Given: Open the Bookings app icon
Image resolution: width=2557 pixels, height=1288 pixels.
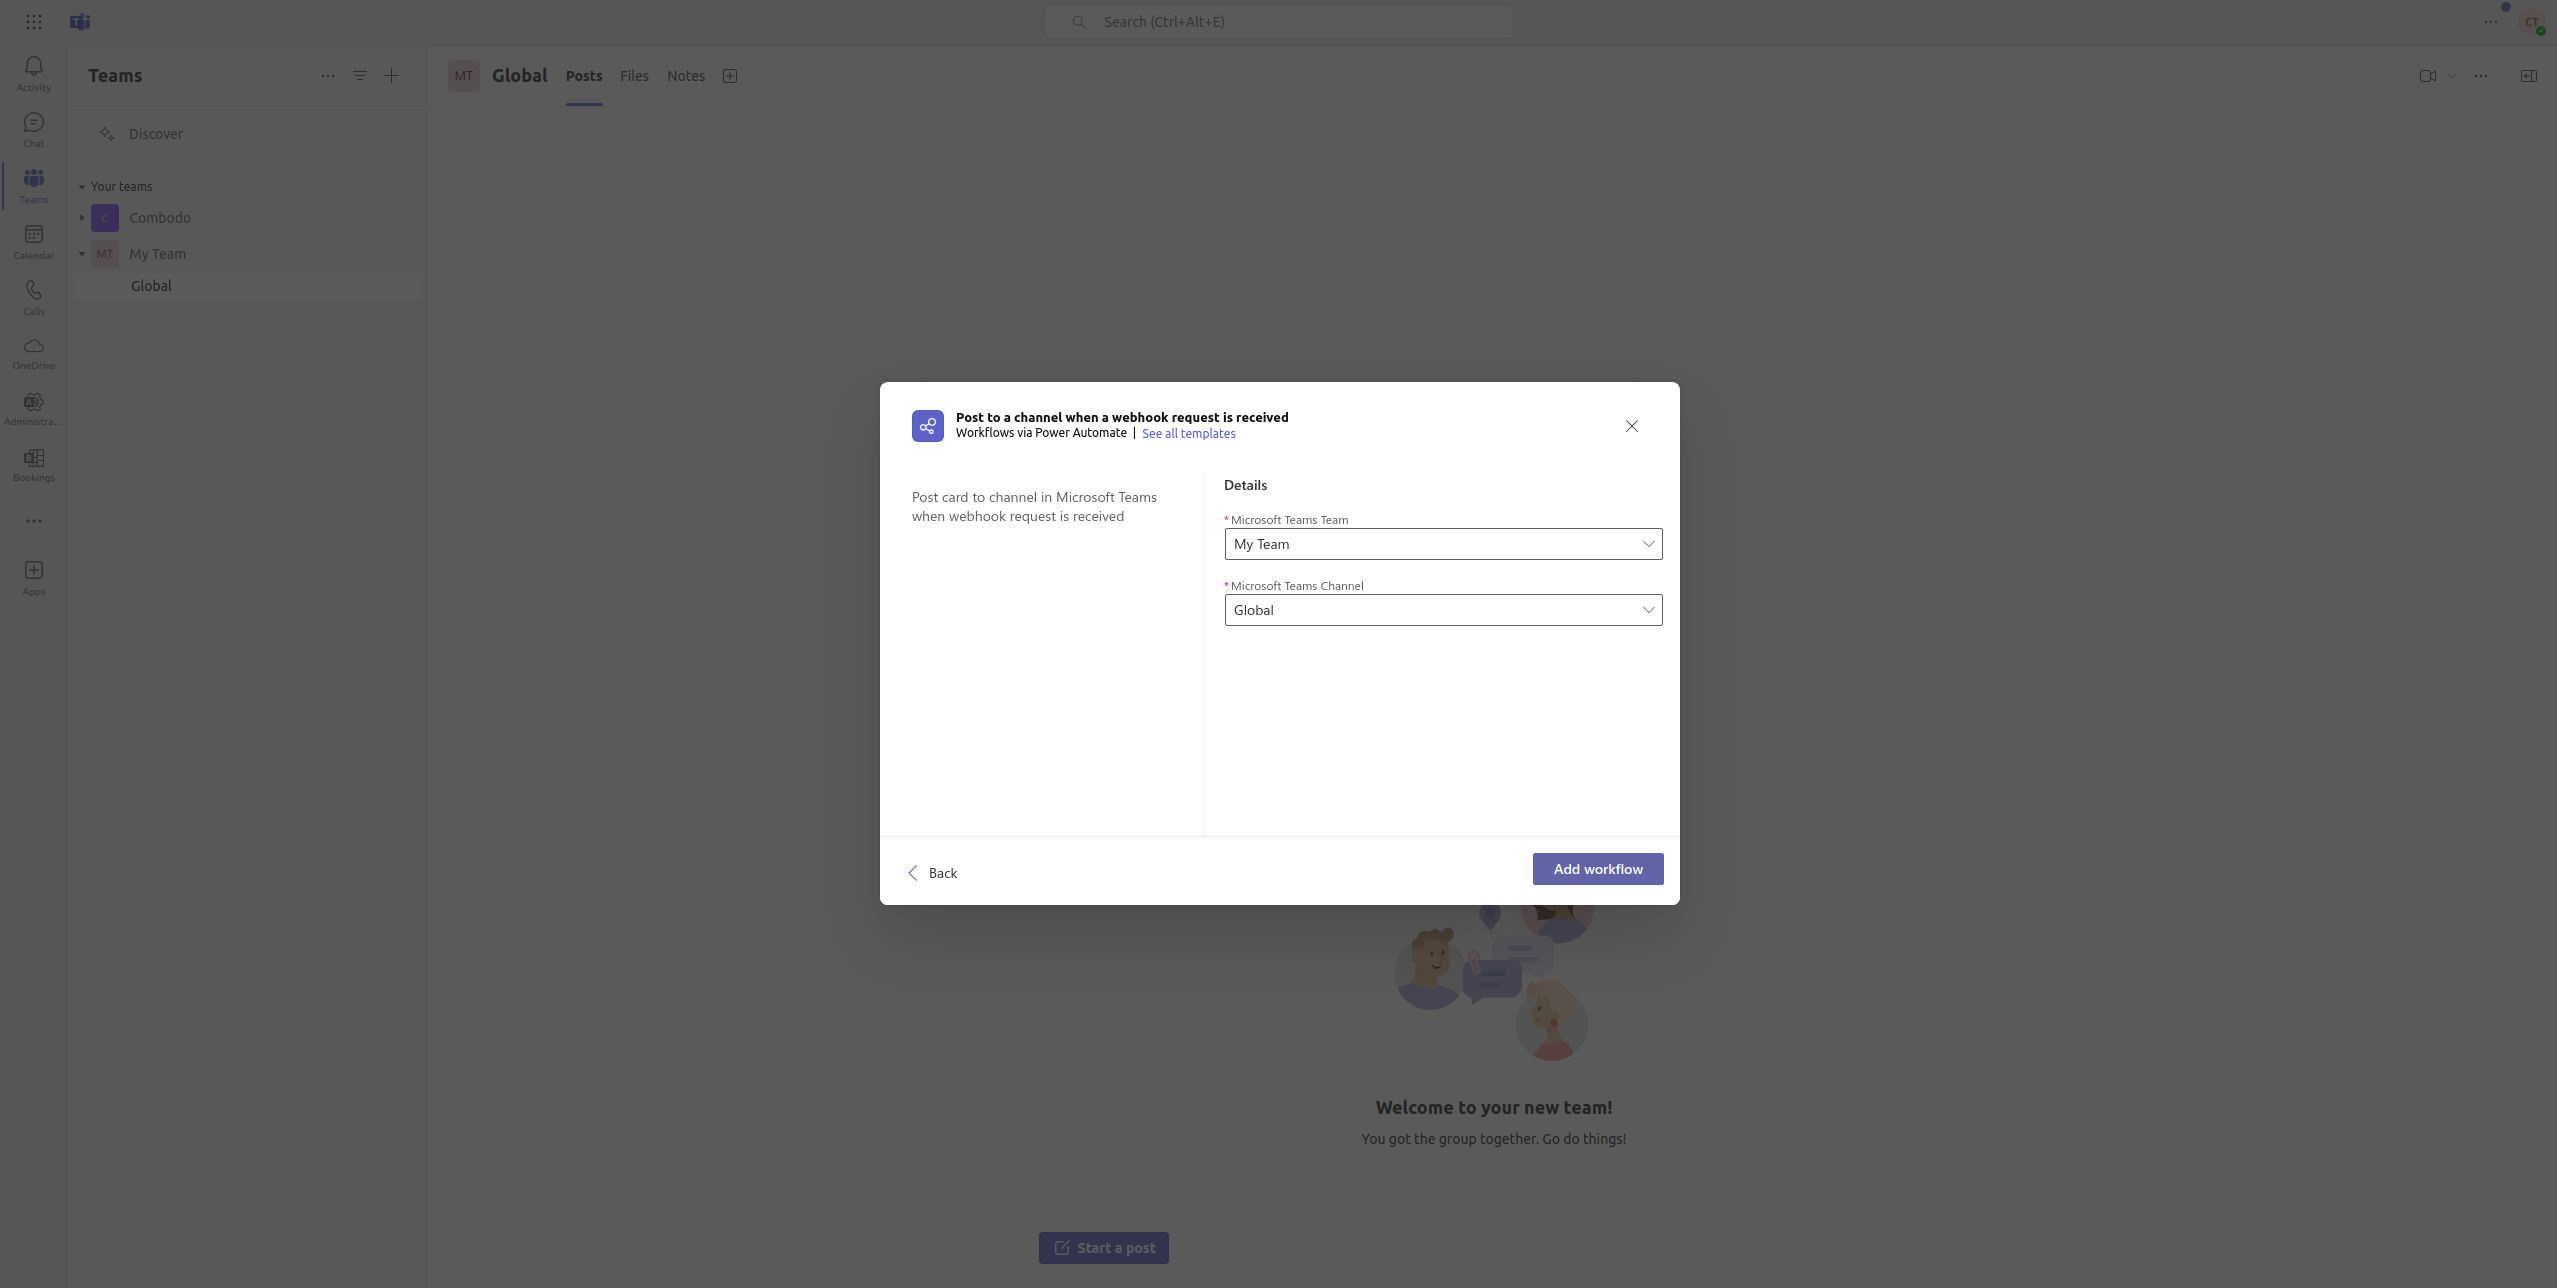Looking at the screenshot, I should click(33, 459).
